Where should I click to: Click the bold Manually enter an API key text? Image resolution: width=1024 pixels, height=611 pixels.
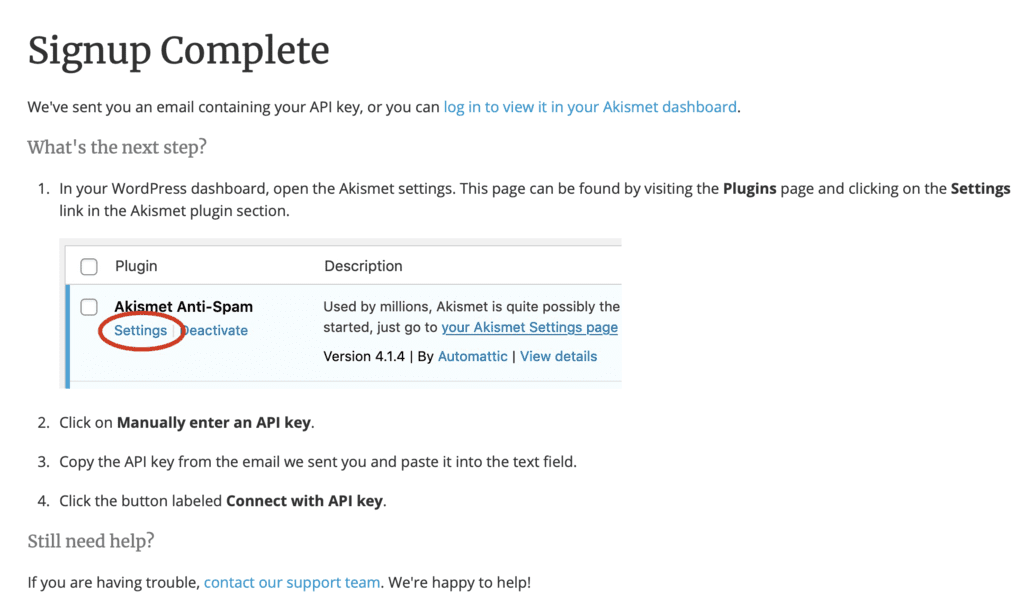[x=213, y=422]
